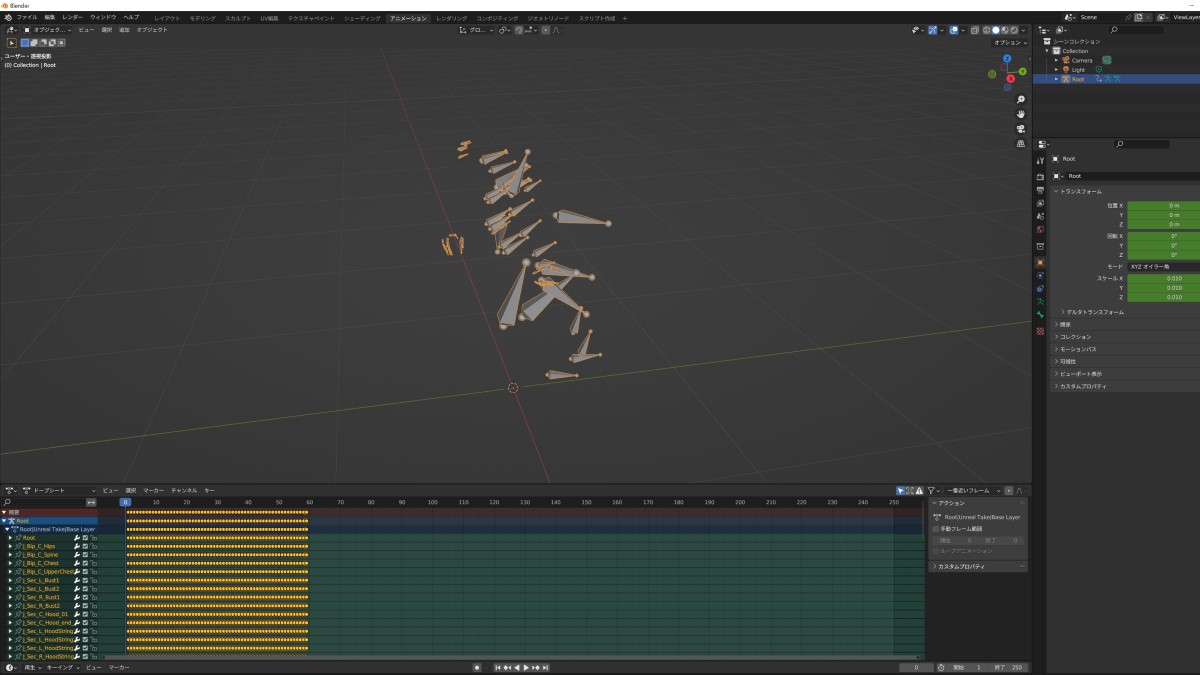Open the Render menu
This screenshot has height=675, width=1200.
(73, 17)
